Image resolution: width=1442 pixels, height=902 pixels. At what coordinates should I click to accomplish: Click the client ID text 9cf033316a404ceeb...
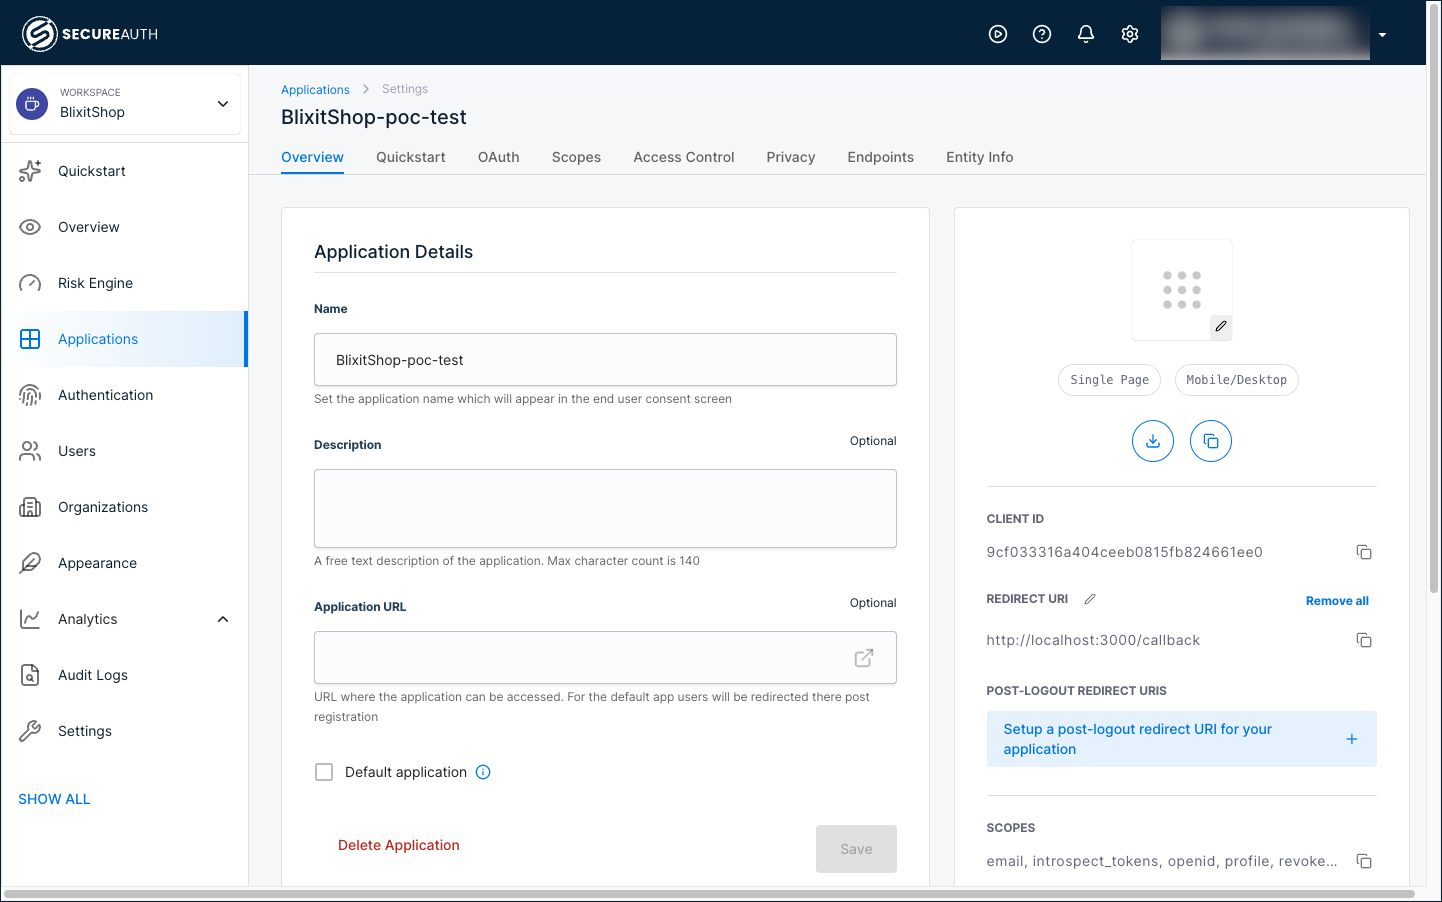tap(1124, 552)
